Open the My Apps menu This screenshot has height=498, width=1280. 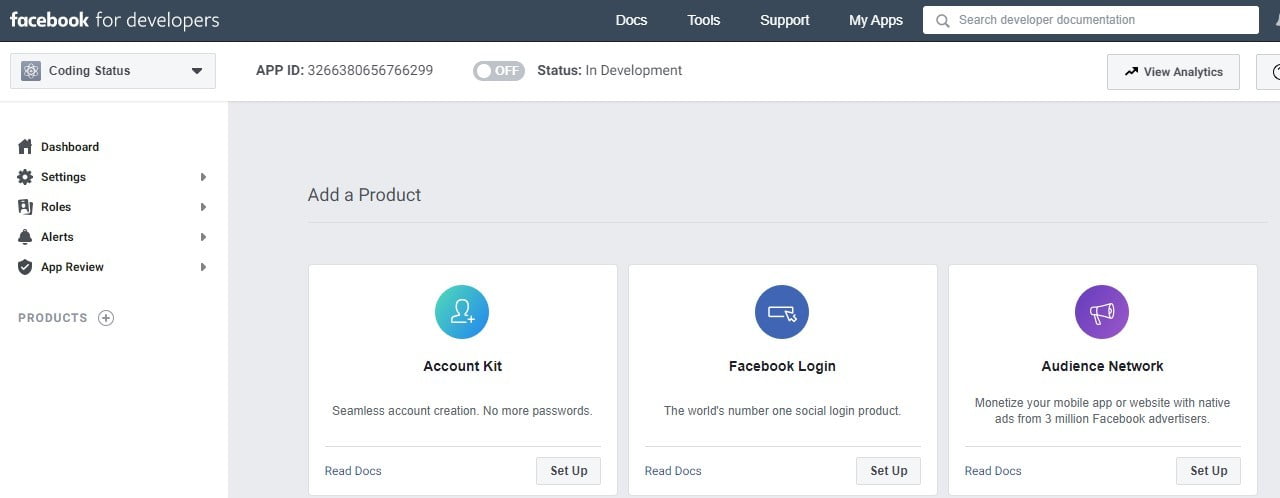point(876,20)
